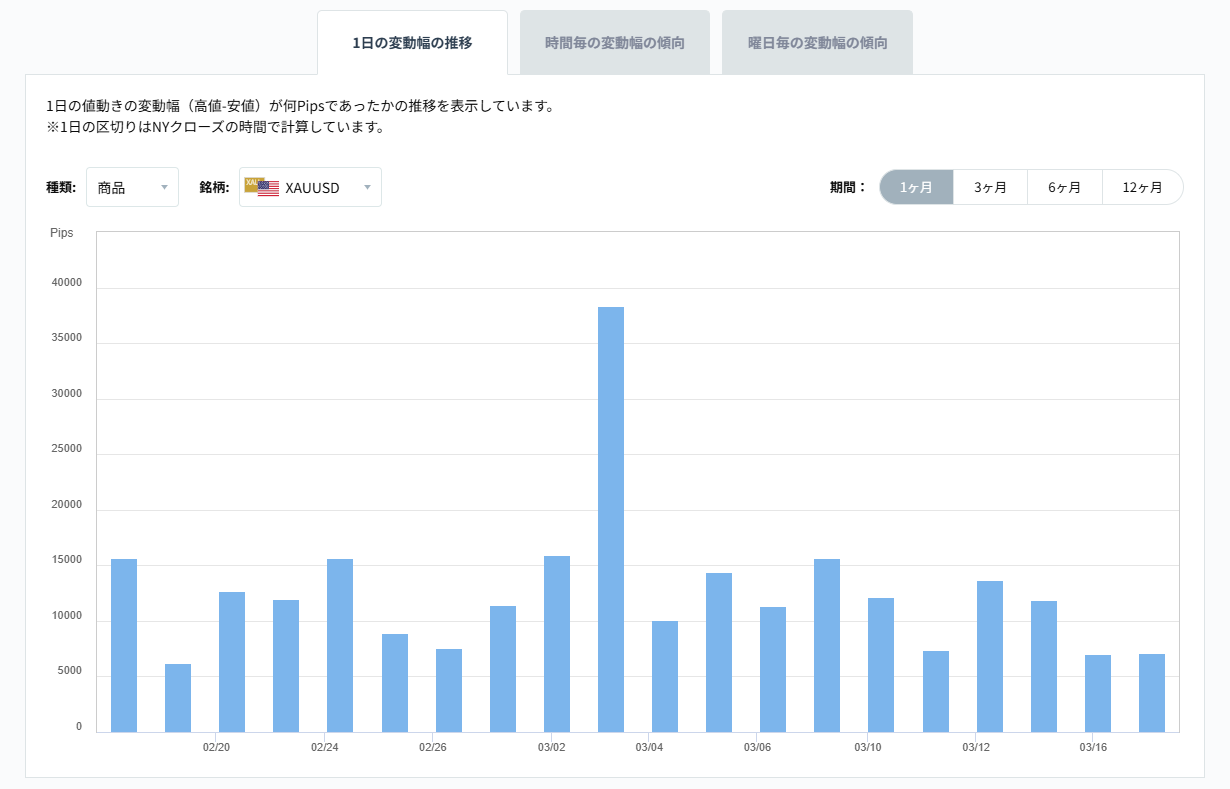The image size is (1230, 789).
Task: Open the 銘柄 symbol dropdown arrow
Action: pyautogui.click(x=367, y=187)
